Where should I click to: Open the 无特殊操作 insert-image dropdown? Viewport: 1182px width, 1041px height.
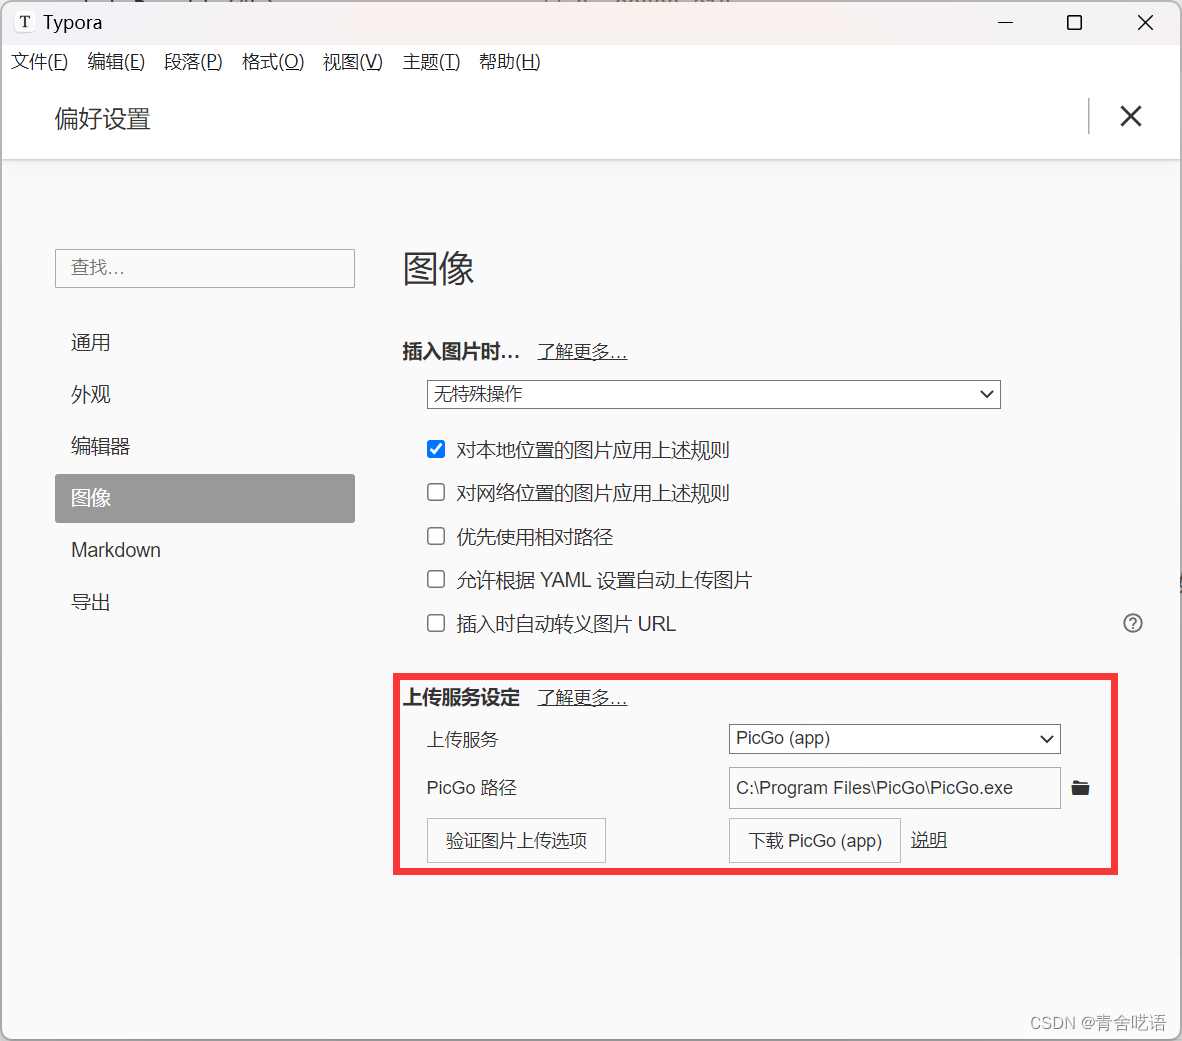713,394
